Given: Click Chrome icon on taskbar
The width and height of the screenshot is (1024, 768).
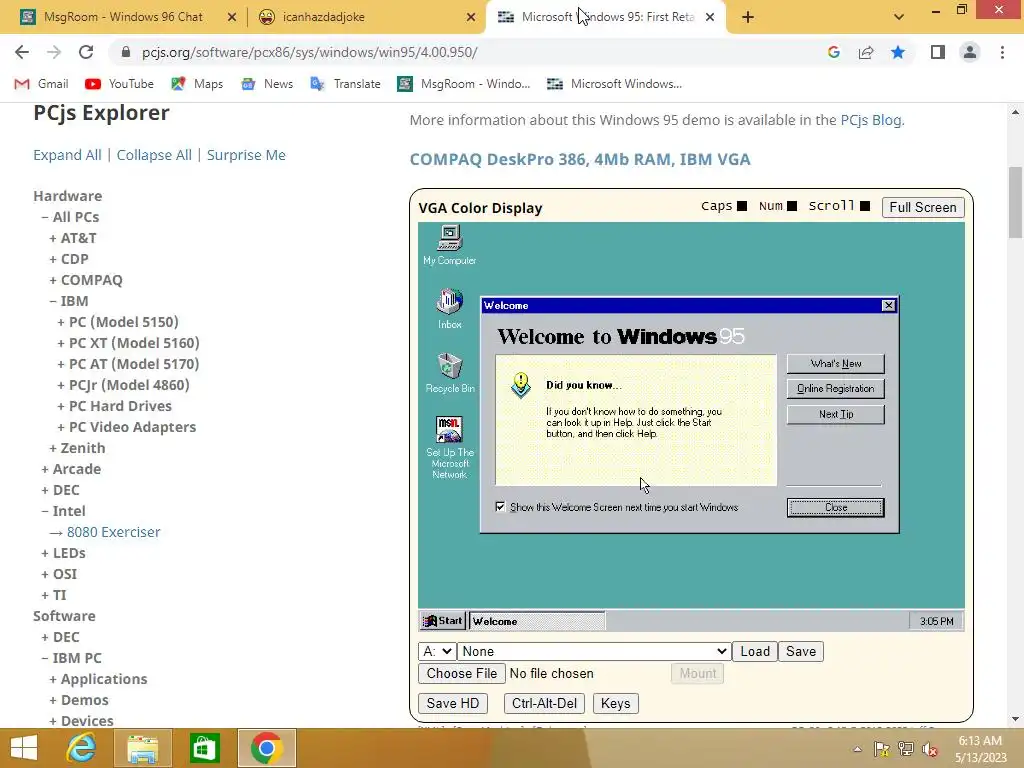Looking at the screenshot, I should pos(266,748).
